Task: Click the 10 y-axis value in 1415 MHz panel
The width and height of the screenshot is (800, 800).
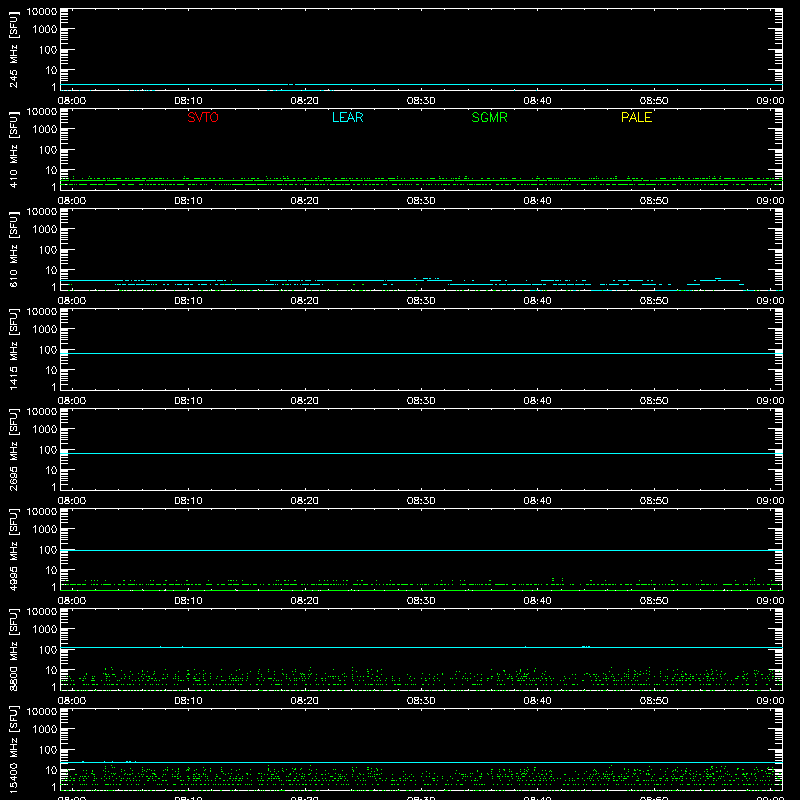Action: [52, 370]
